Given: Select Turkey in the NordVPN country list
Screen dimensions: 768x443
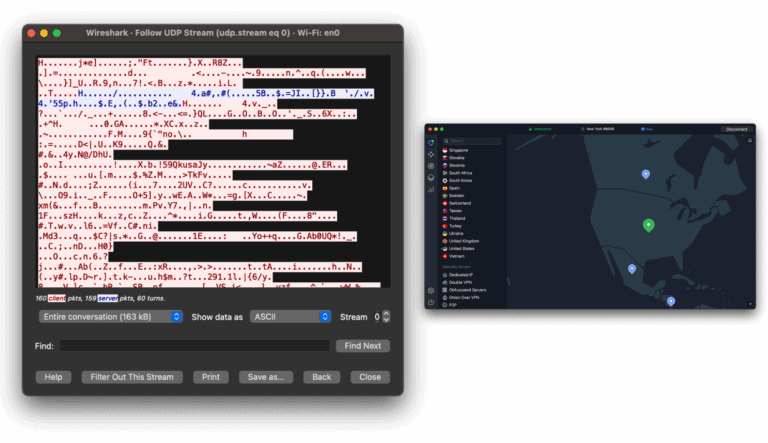Looking at the screenshot, I should point(453,226).
